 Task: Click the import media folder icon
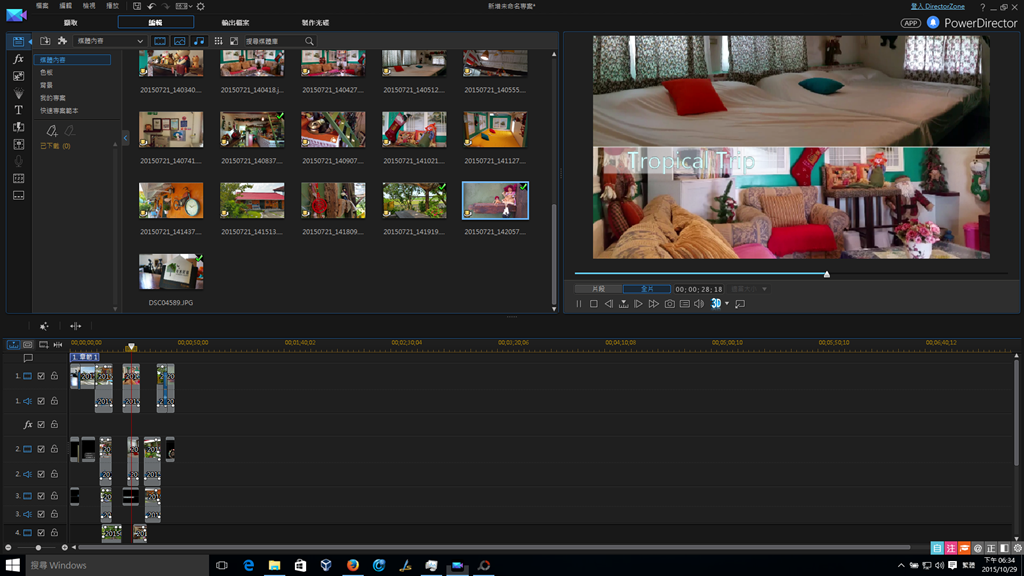coord(45,41)
